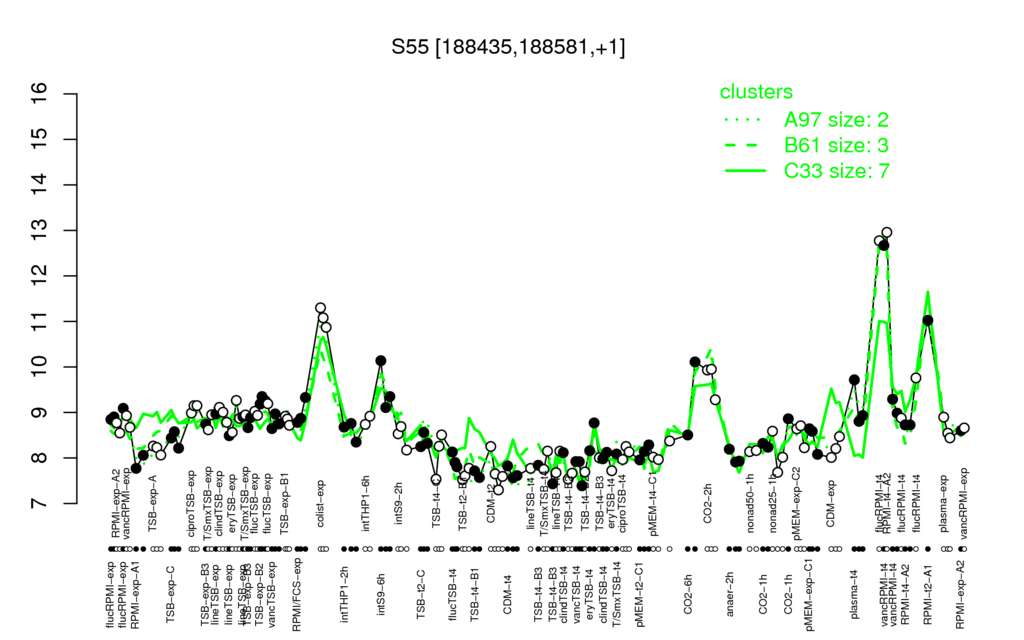1024x640 pixels.
Task: Click the intTHP1-2h bottom axis label
Action: pyautogui.click(x=345, y=594)
